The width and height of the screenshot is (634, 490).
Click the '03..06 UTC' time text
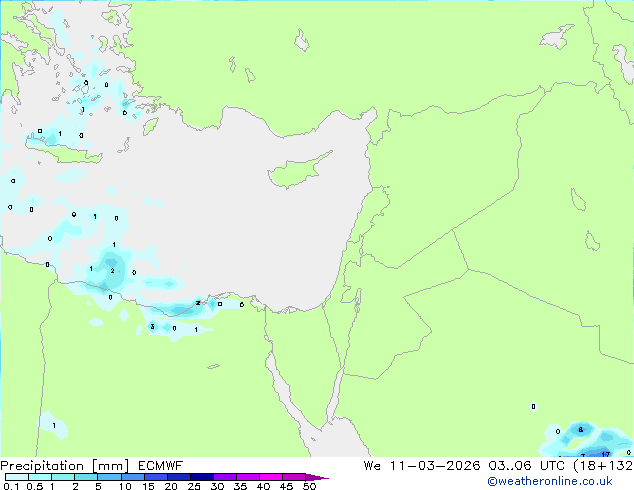[x=527, y=466]
